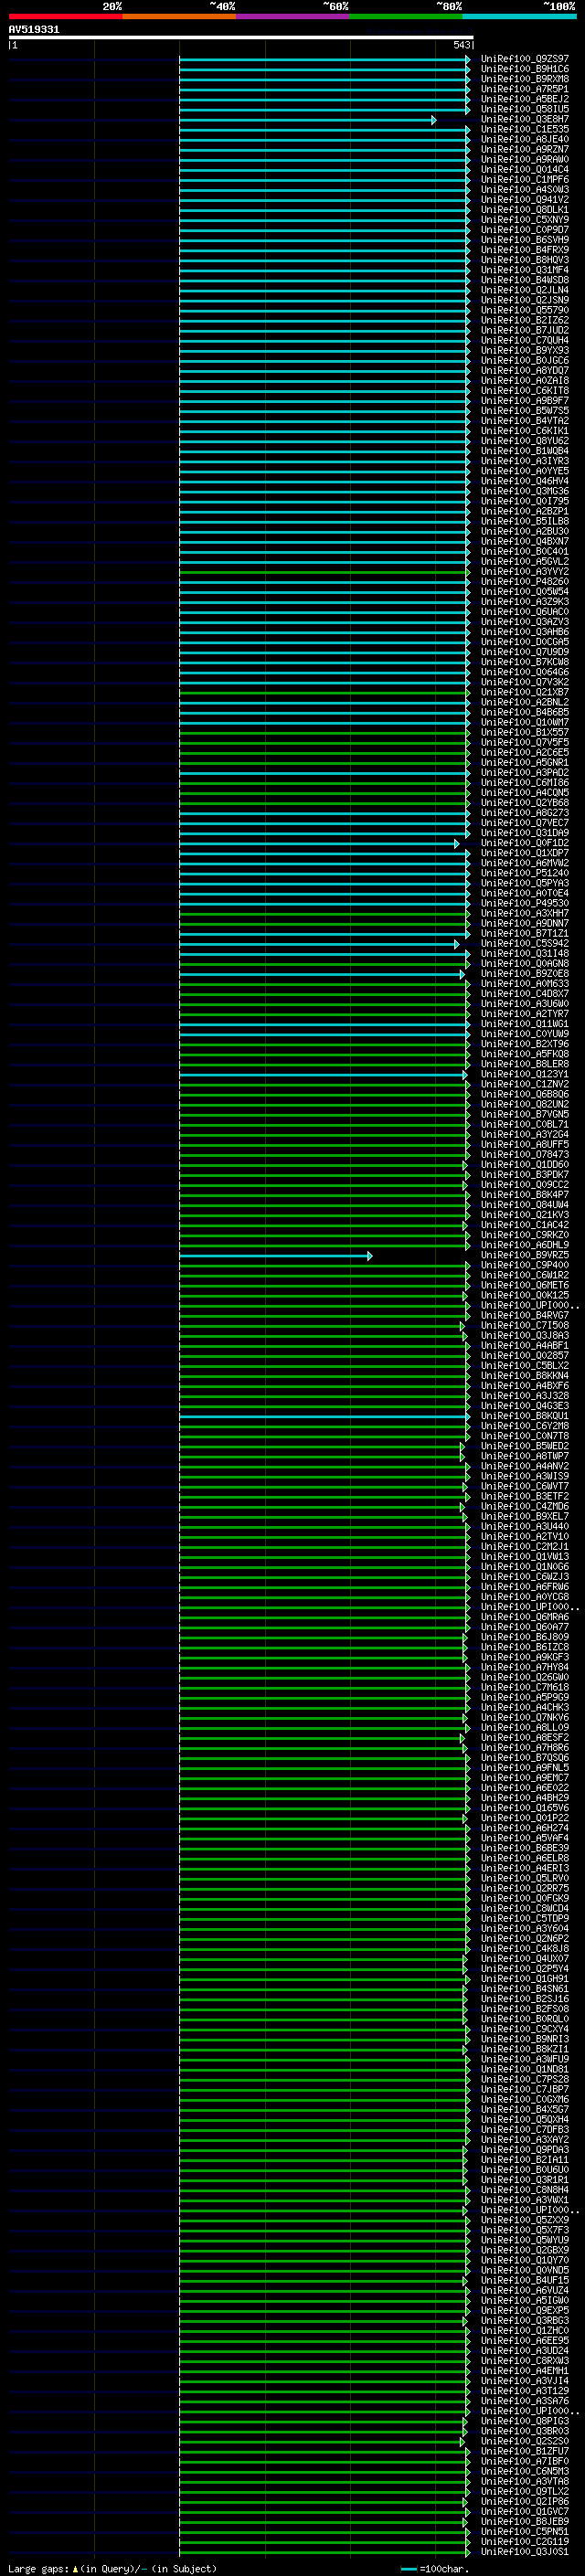
Task: Select UniRef100_C1E535 label
Action: pos(524,130)
